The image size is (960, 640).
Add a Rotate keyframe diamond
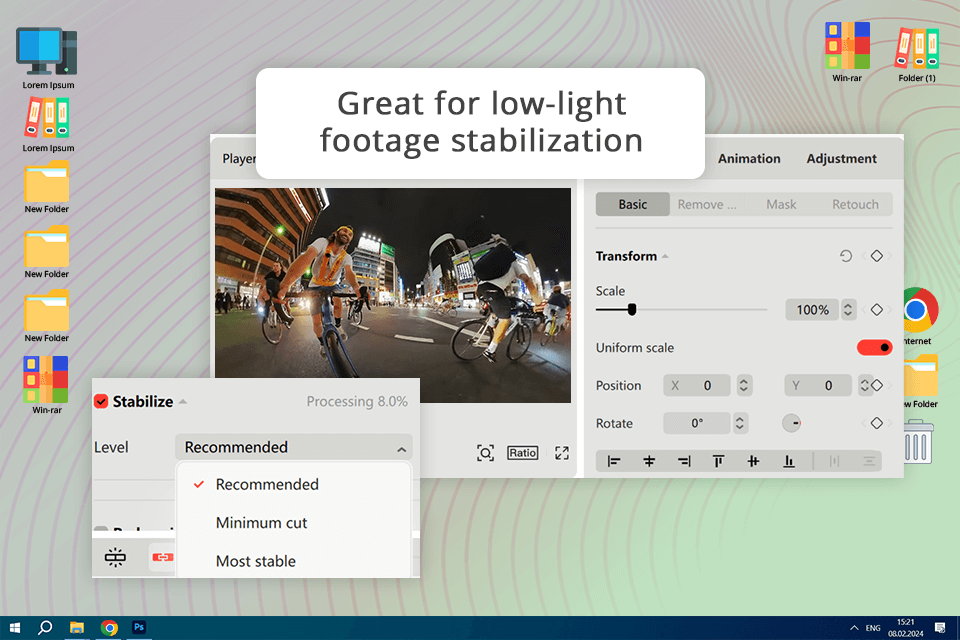pos(877,423)
